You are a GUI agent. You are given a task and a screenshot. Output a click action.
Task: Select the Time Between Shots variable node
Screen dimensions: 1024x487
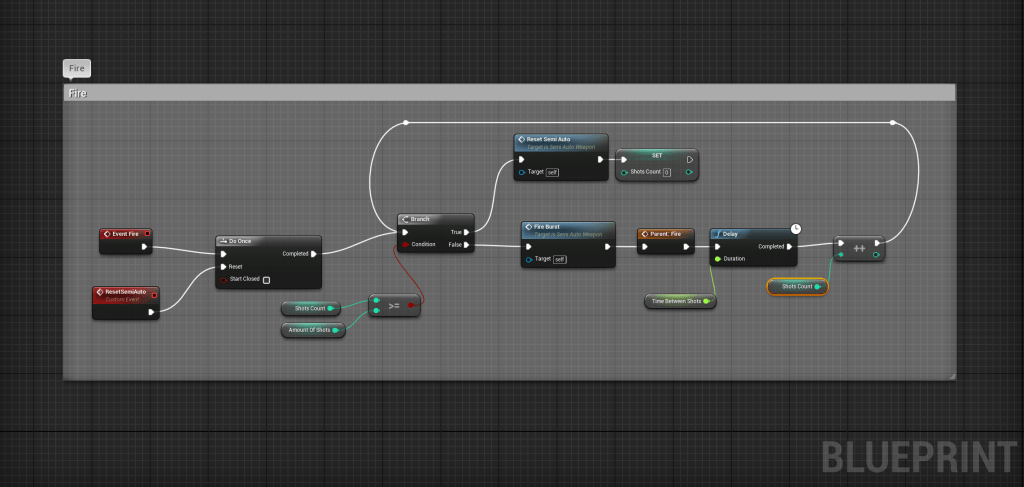[678, 301]
